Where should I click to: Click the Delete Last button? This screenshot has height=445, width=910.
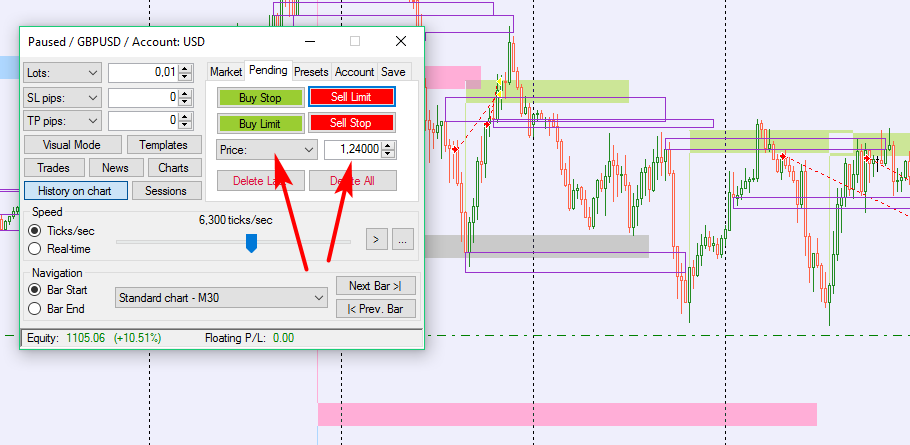click(x=261, y=181)
